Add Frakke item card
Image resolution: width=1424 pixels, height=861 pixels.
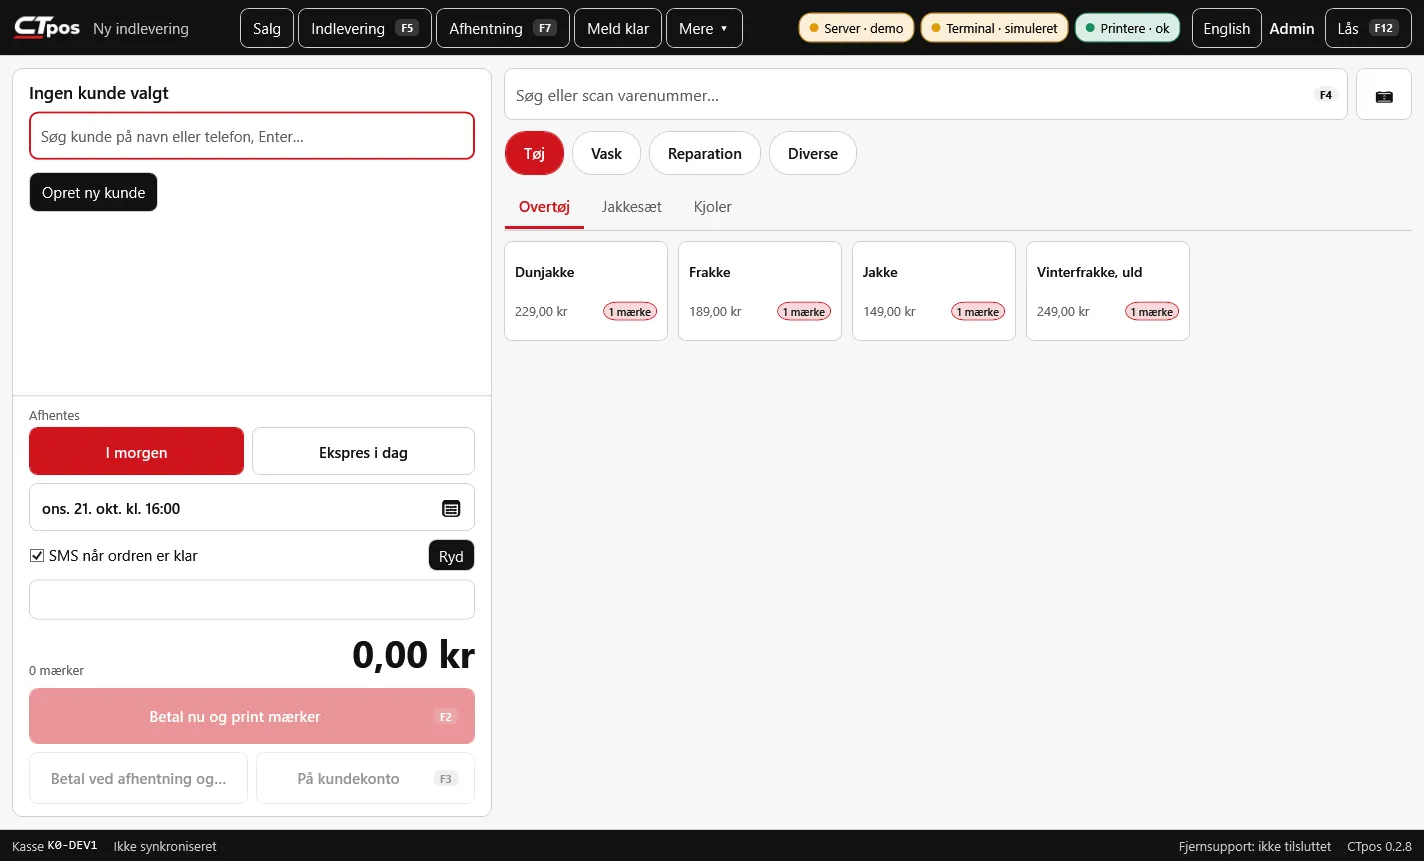[x=760, y=291]
